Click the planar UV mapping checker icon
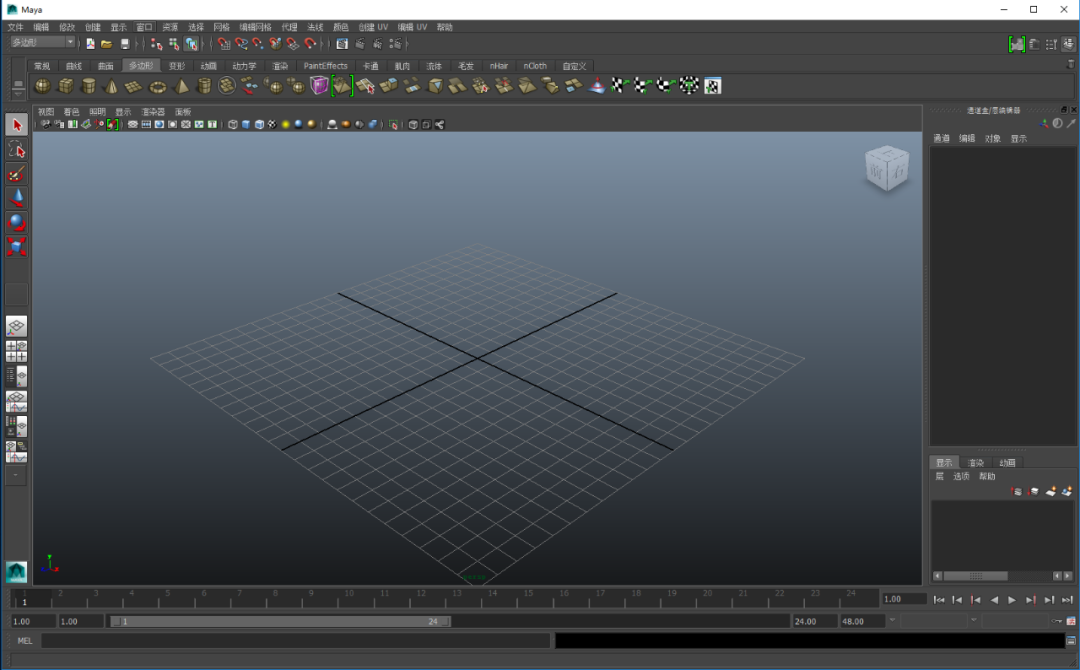The width and height of the screenshot is (1080, 670). click(619, 85)
